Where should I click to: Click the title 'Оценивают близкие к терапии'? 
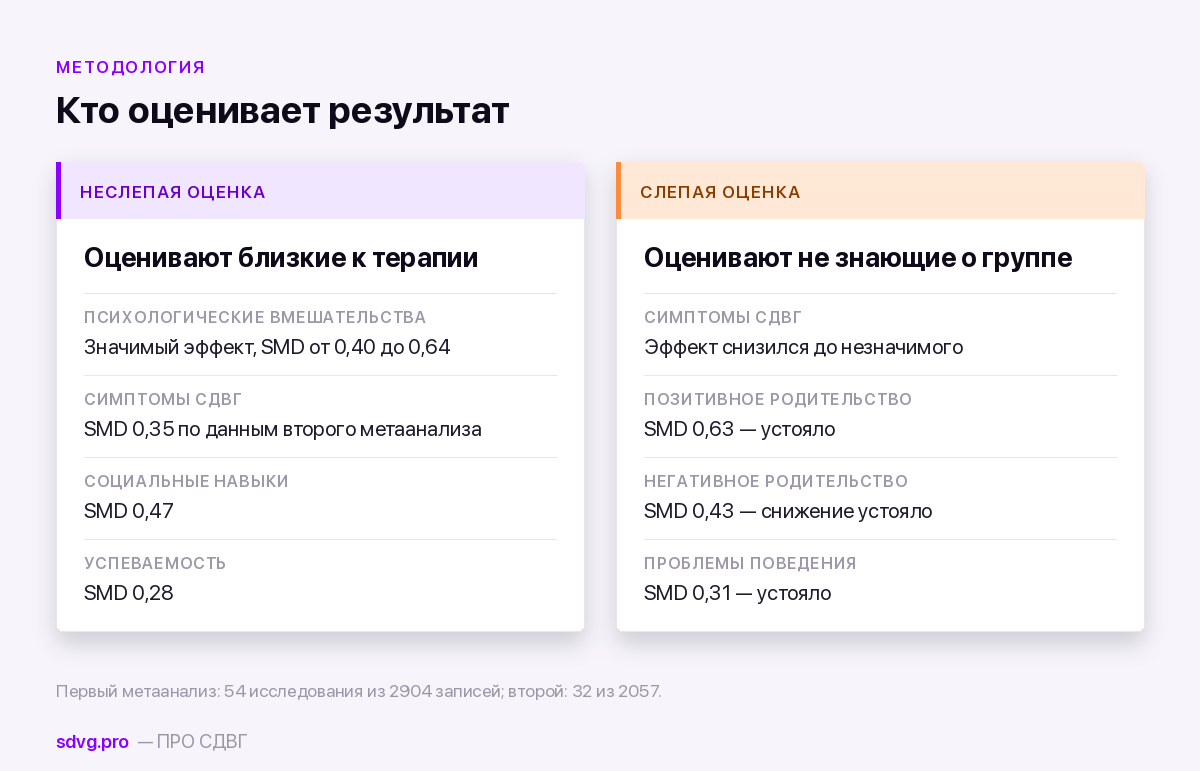click(281, 258)
